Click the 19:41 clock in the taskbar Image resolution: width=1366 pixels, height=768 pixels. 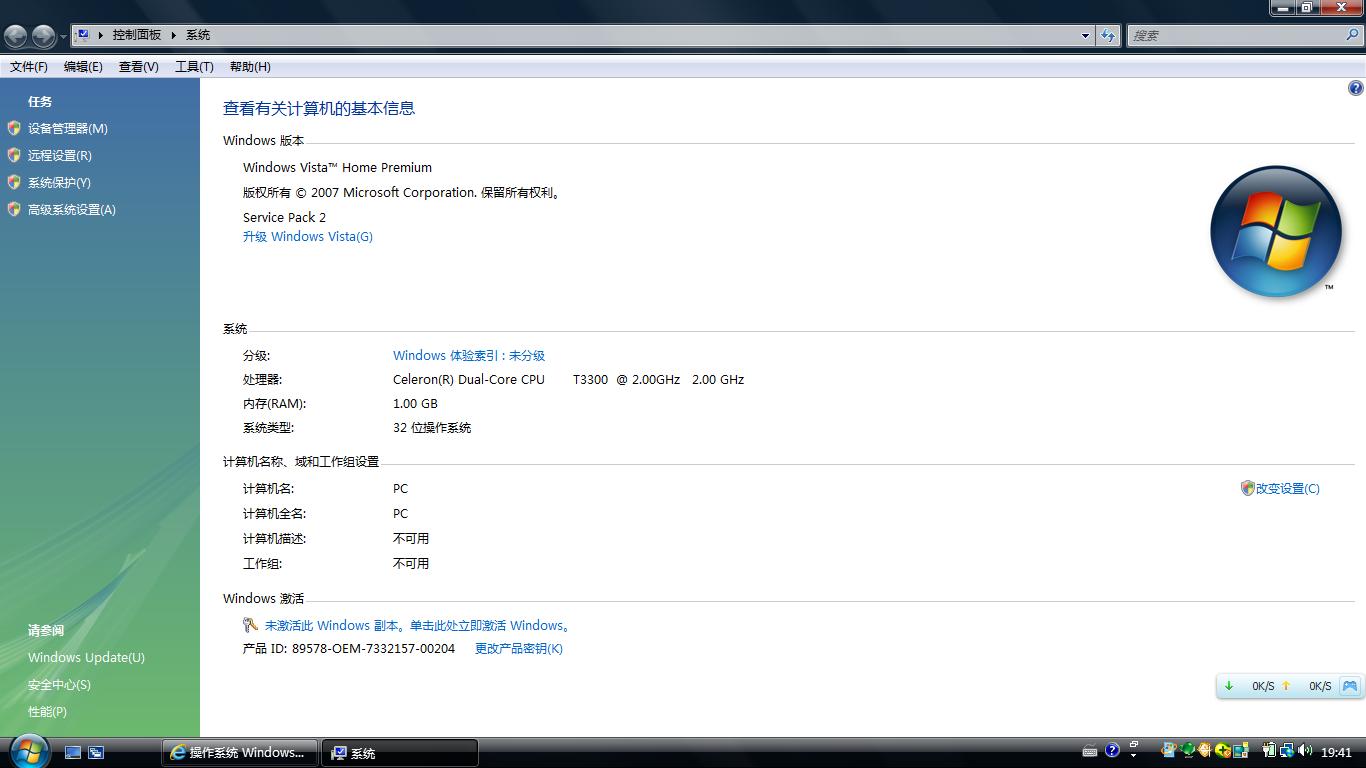[x=1336, y=752]
